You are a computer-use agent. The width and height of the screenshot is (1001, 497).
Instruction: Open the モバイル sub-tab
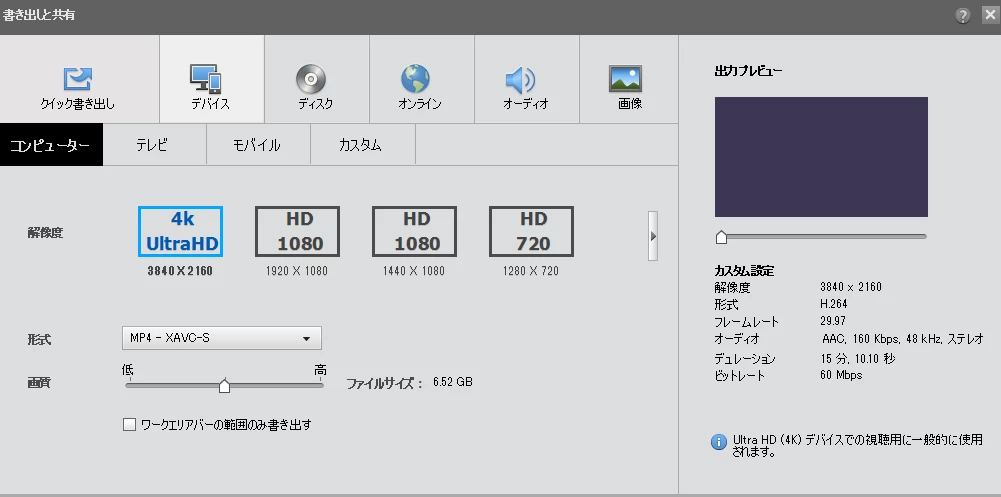(258, 145)
